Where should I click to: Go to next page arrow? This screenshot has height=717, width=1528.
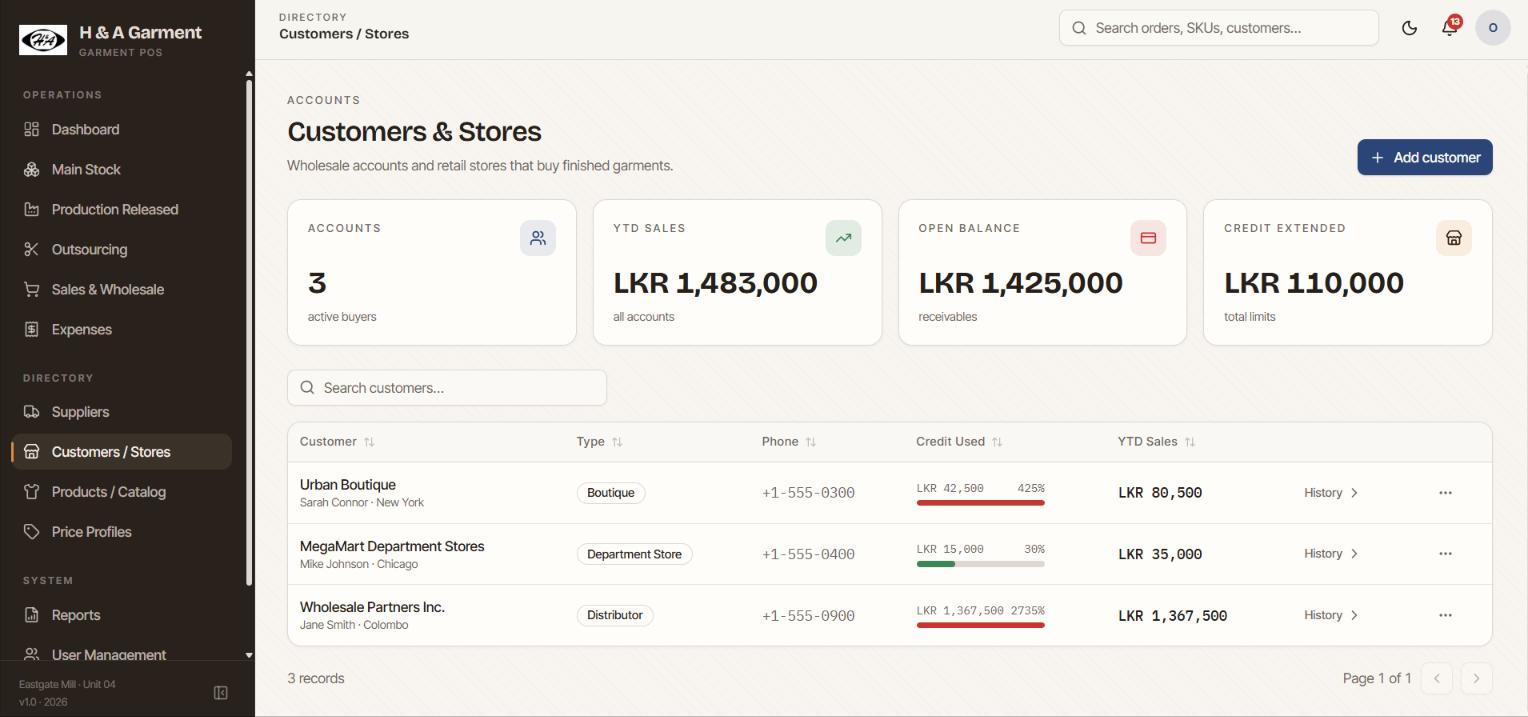click(x=1476, y=678)
